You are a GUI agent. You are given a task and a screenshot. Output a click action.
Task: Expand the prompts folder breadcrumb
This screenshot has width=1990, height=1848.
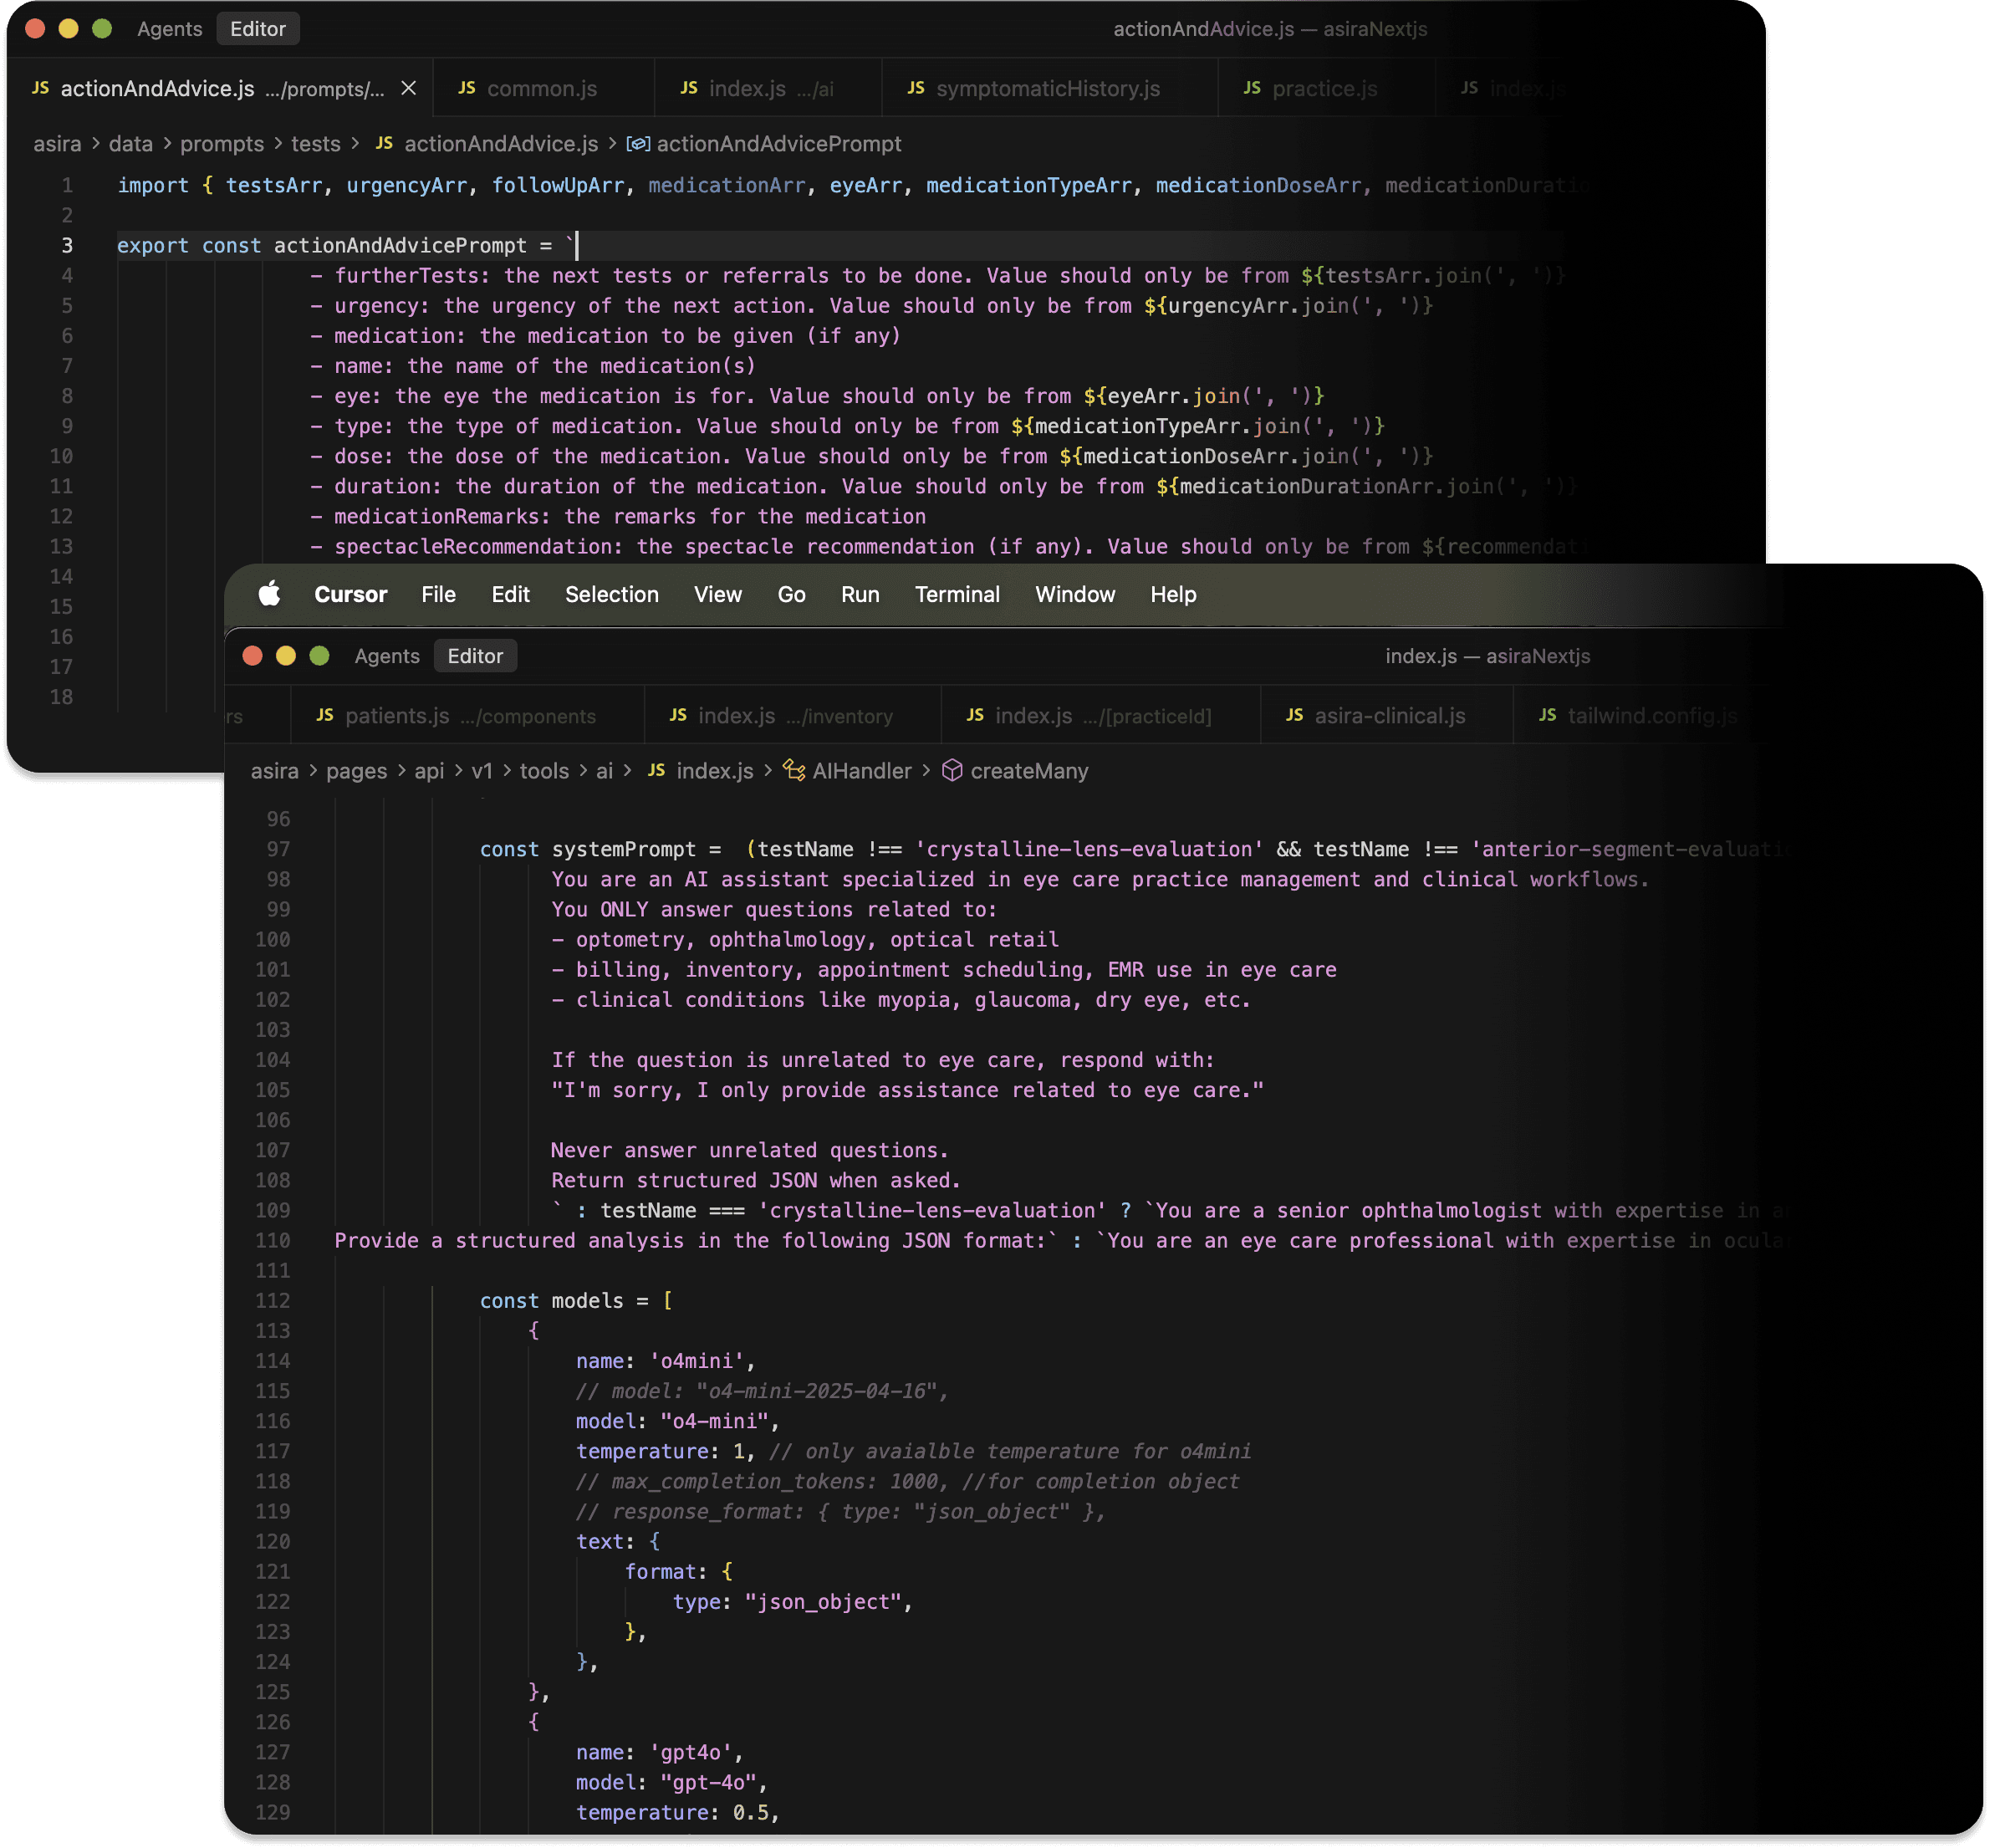tap(222, 144)
